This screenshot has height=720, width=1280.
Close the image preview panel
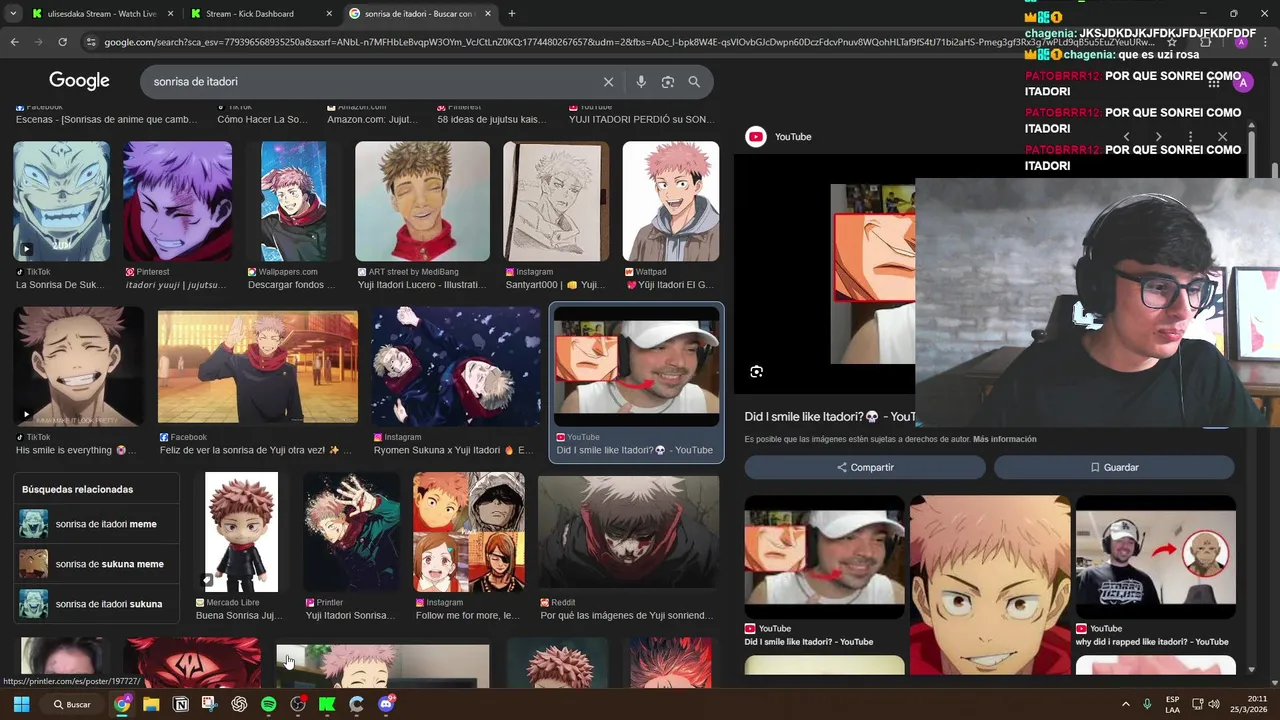tap(1222, 137)
